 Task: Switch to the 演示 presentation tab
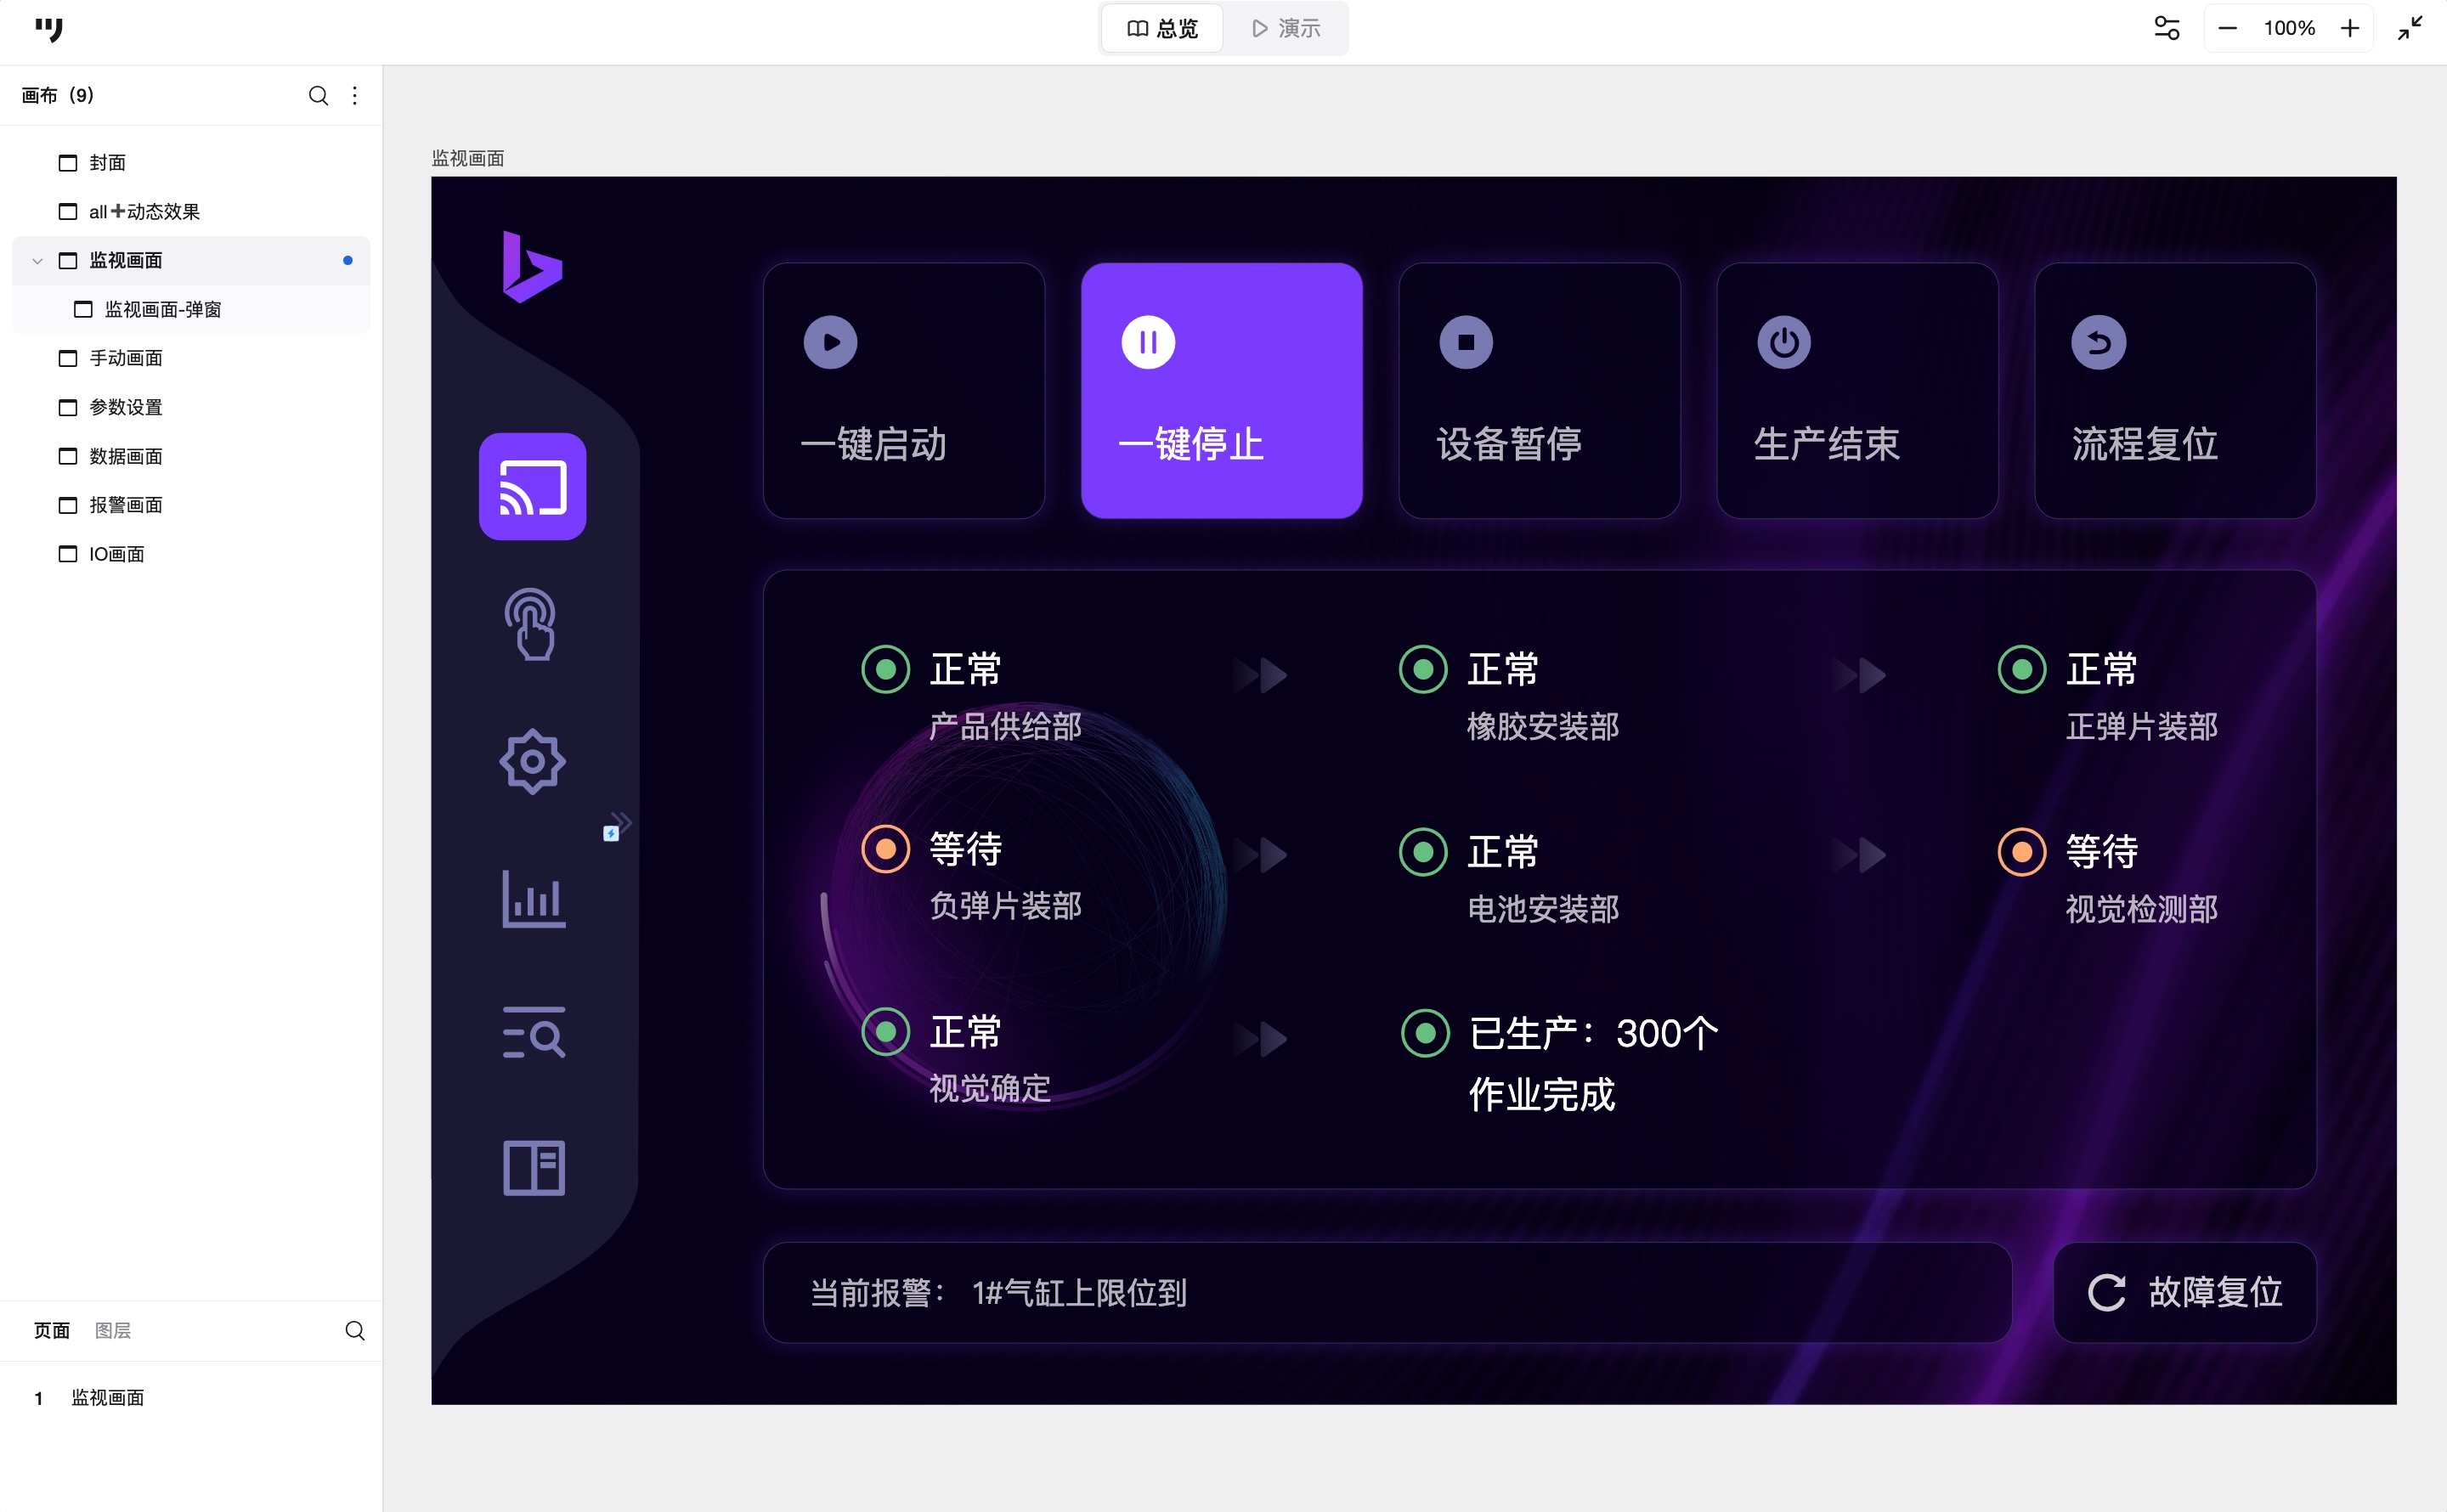coord(1286,28)
